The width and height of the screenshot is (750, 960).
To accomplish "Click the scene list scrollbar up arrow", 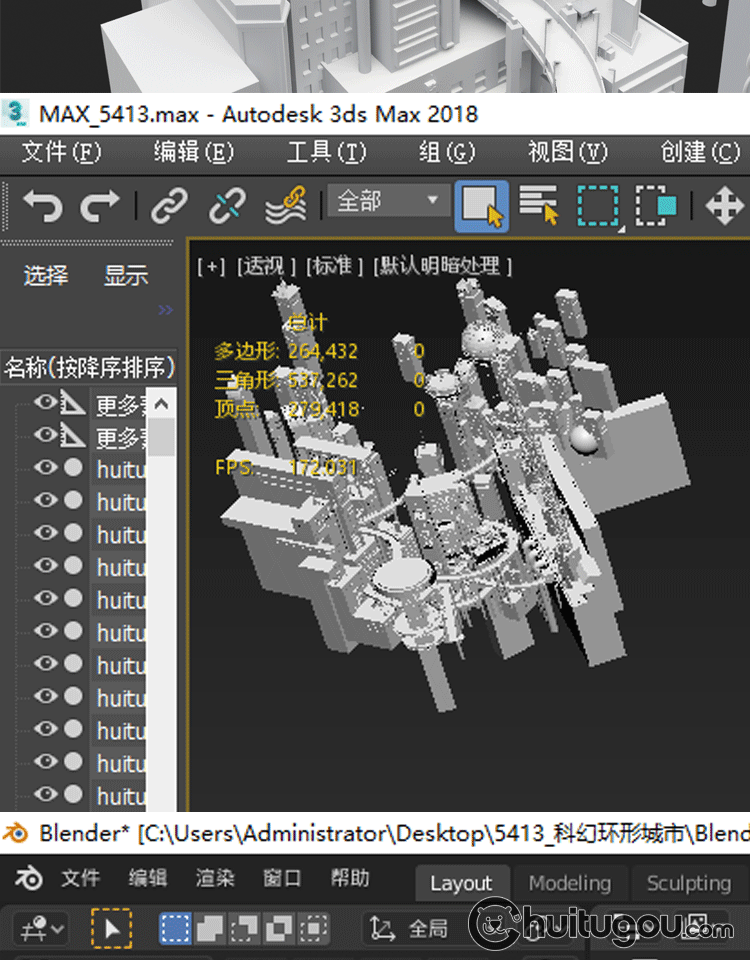I will coord(161,403).
